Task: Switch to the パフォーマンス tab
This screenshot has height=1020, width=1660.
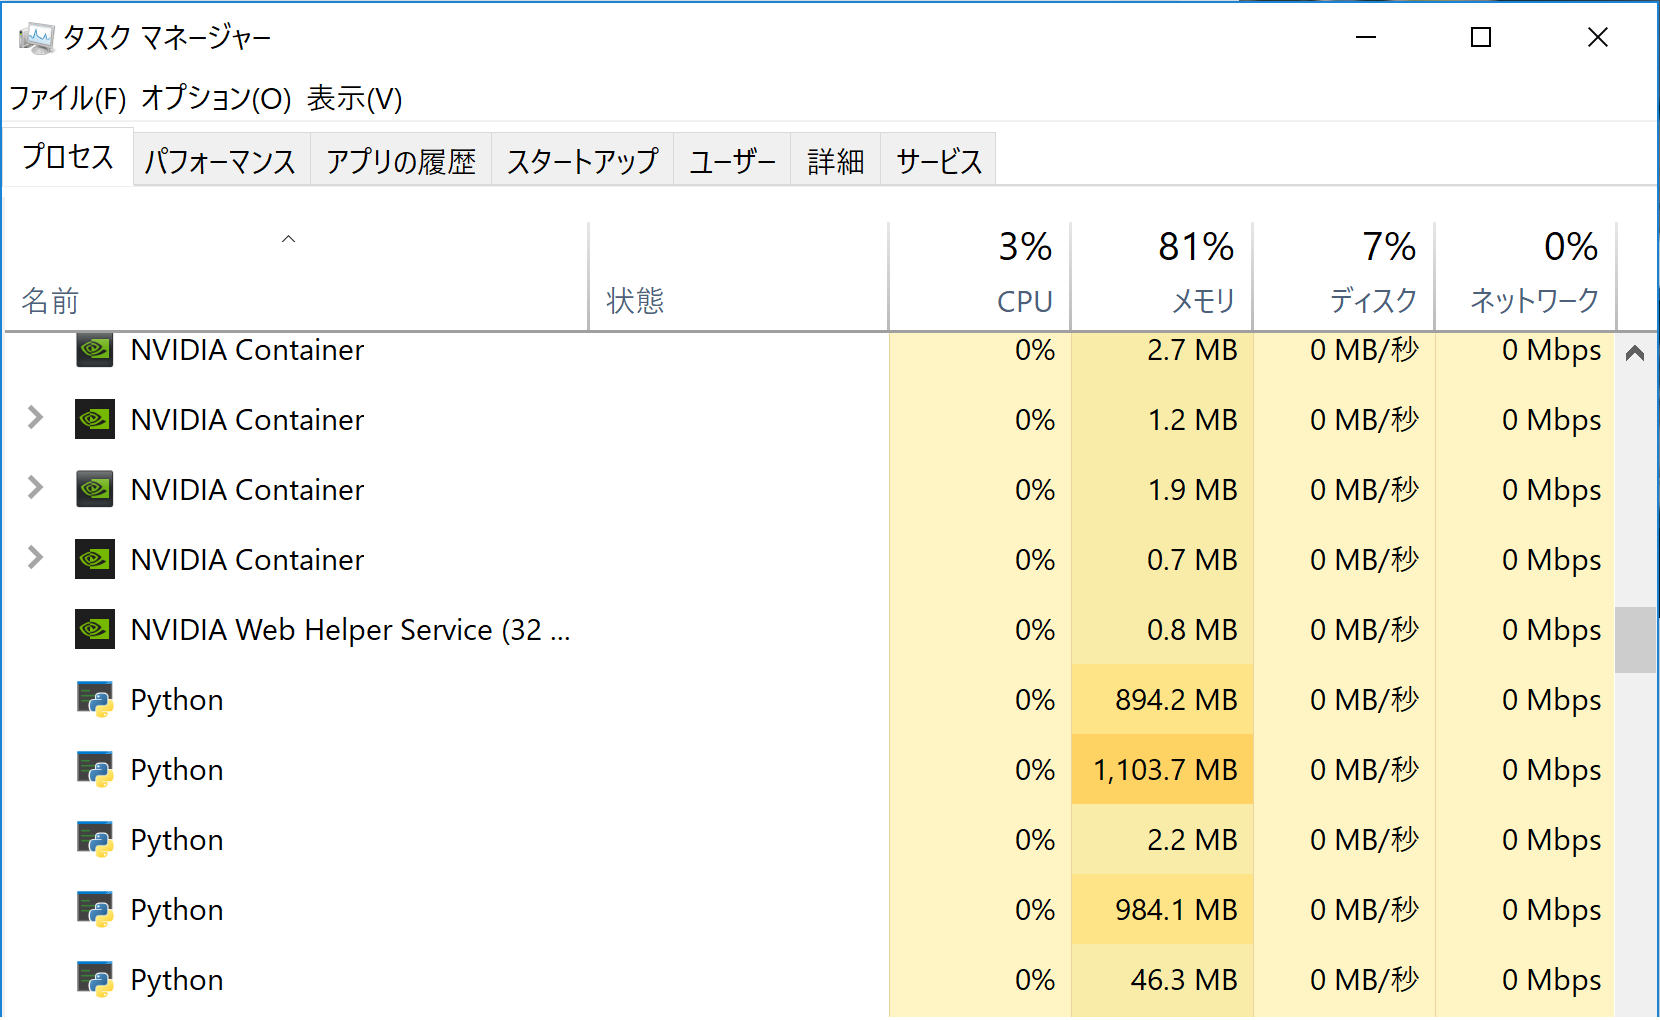Action: click(220, 158)
